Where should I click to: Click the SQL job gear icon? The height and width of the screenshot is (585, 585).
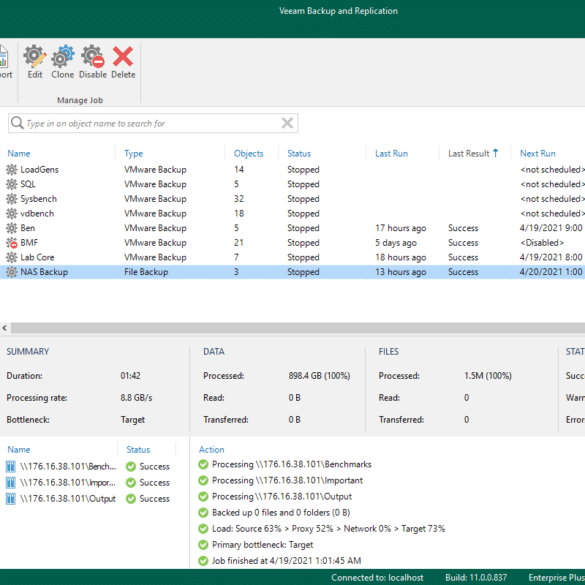[x=12, y=184]
